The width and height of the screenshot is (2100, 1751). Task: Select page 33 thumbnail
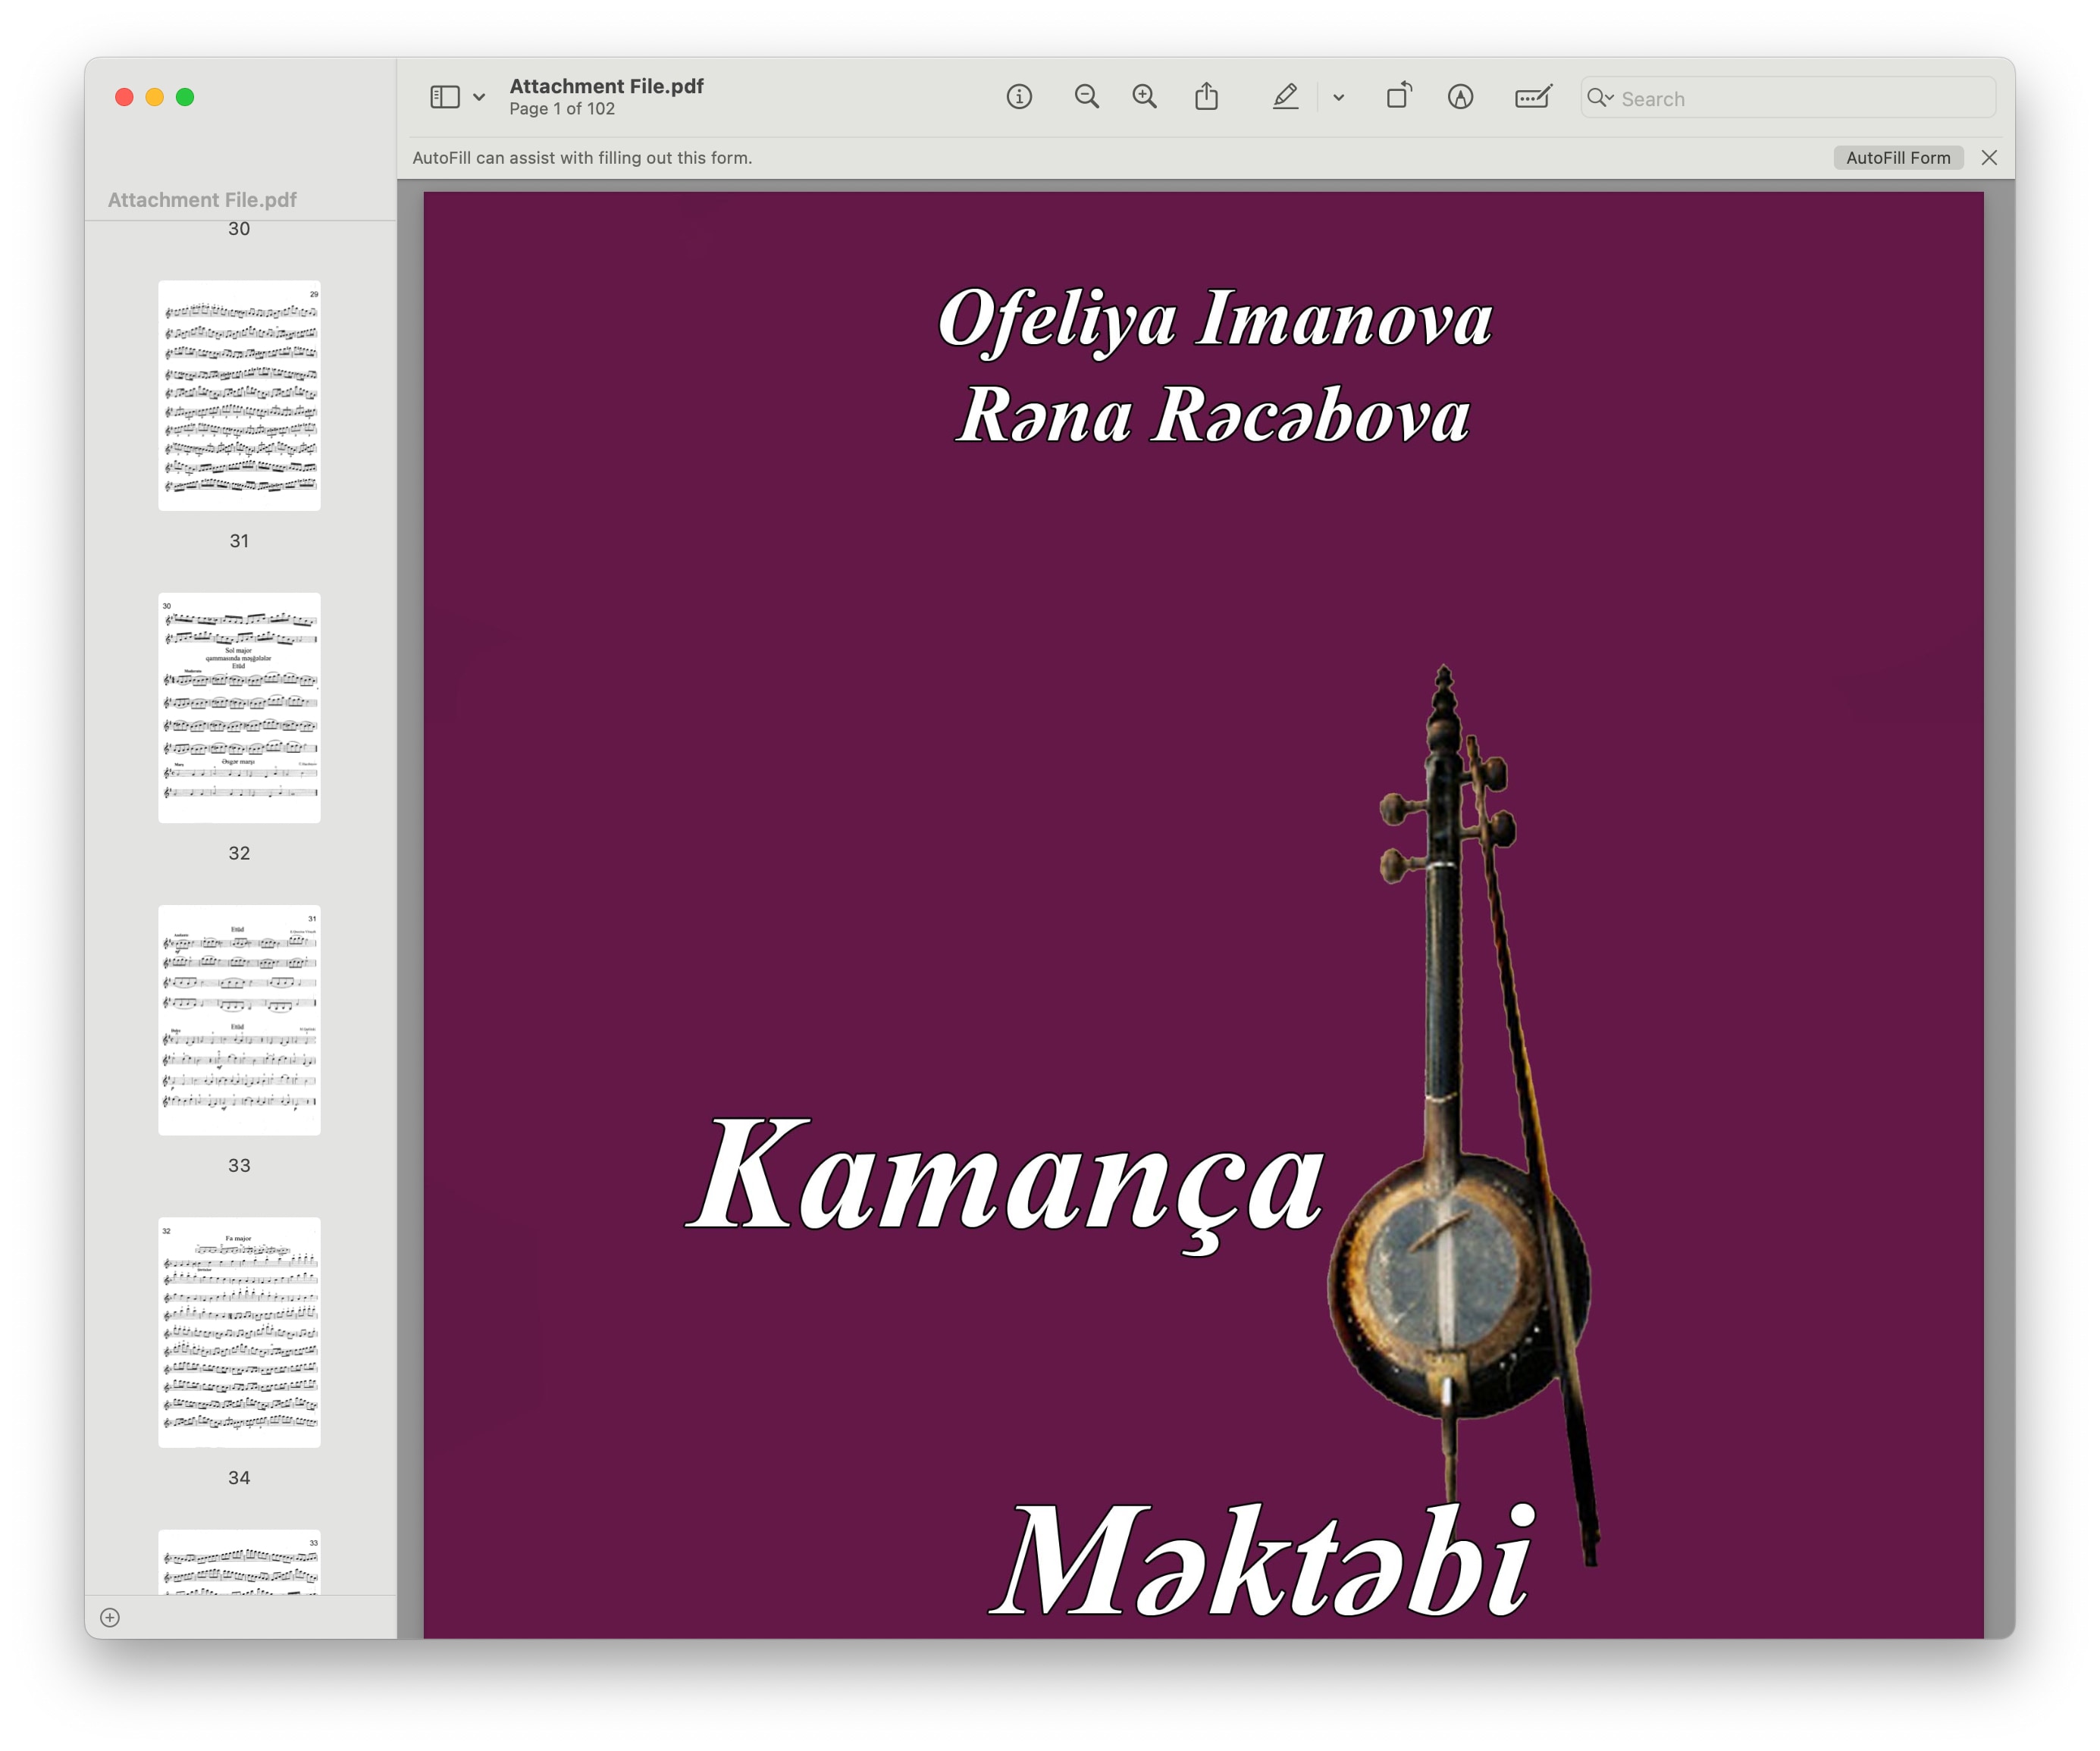coord(239,1020)
